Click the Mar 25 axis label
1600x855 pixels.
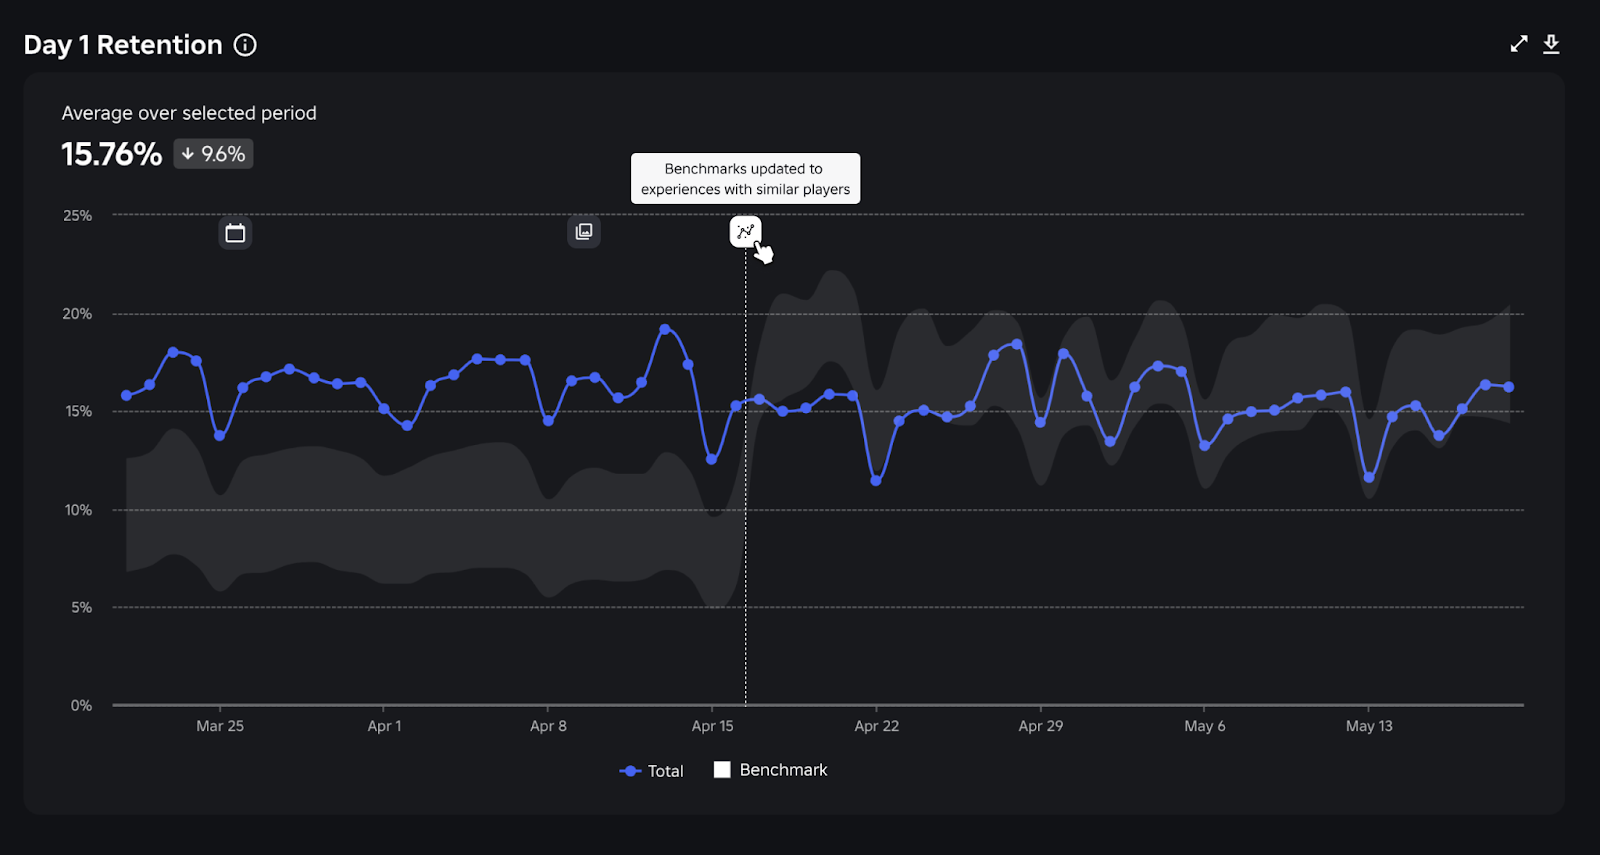coord(220,726)
